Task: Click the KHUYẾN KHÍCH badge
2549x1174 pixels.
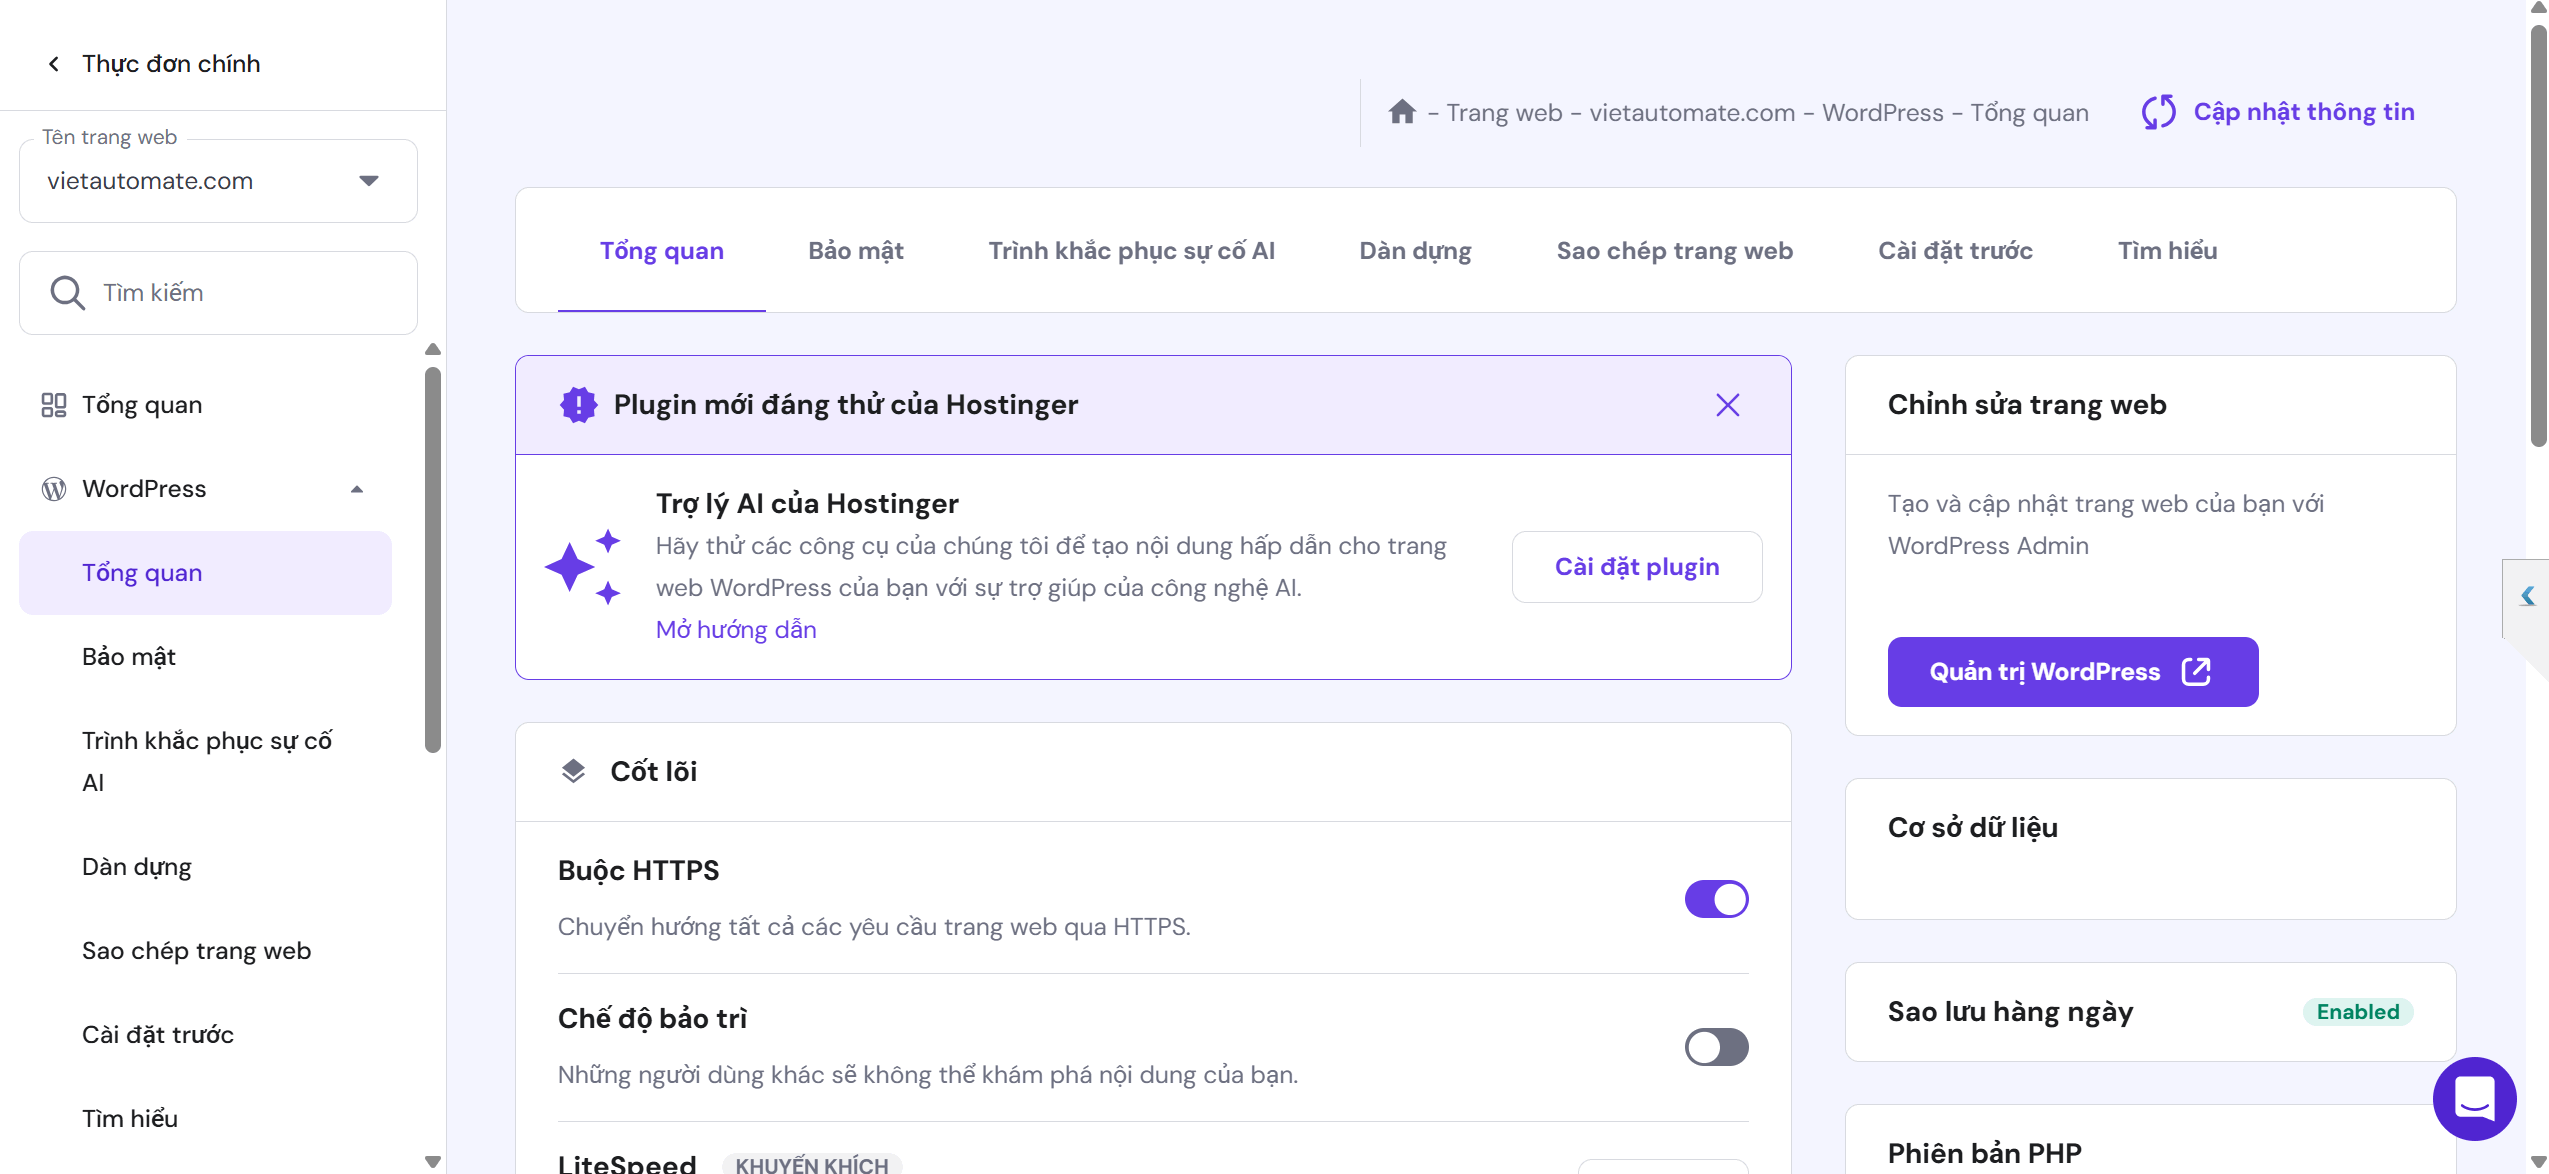Action: 812,1164
